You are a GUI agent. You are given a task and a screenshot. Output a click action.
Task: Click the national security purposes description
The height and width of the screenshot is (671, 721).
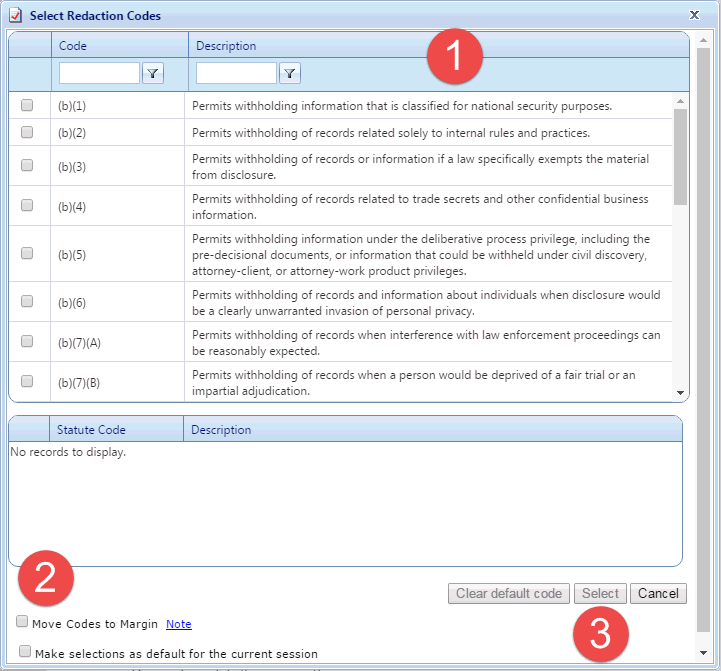coord(402,106)
